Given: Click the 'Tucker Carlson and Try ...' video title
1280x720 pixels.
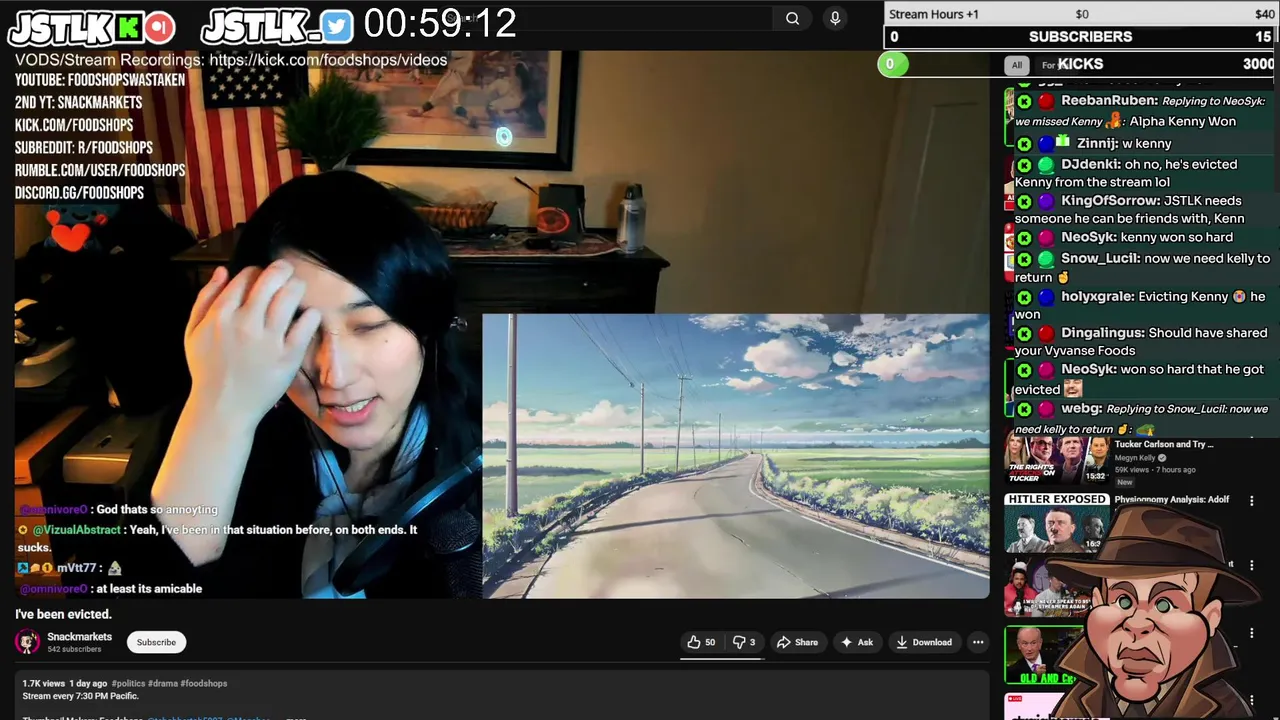Looking at the screenshot, I should (x=1164, y=444).
